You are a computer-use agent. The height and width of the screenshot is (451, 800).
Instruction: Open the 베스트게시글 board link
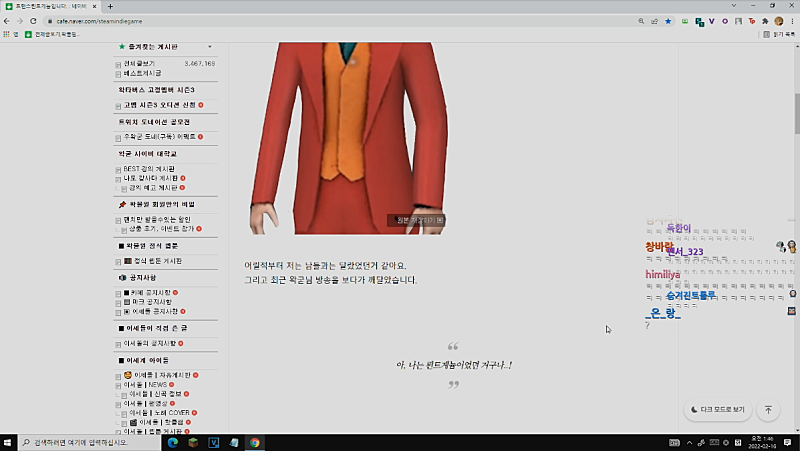click(145, 73)
